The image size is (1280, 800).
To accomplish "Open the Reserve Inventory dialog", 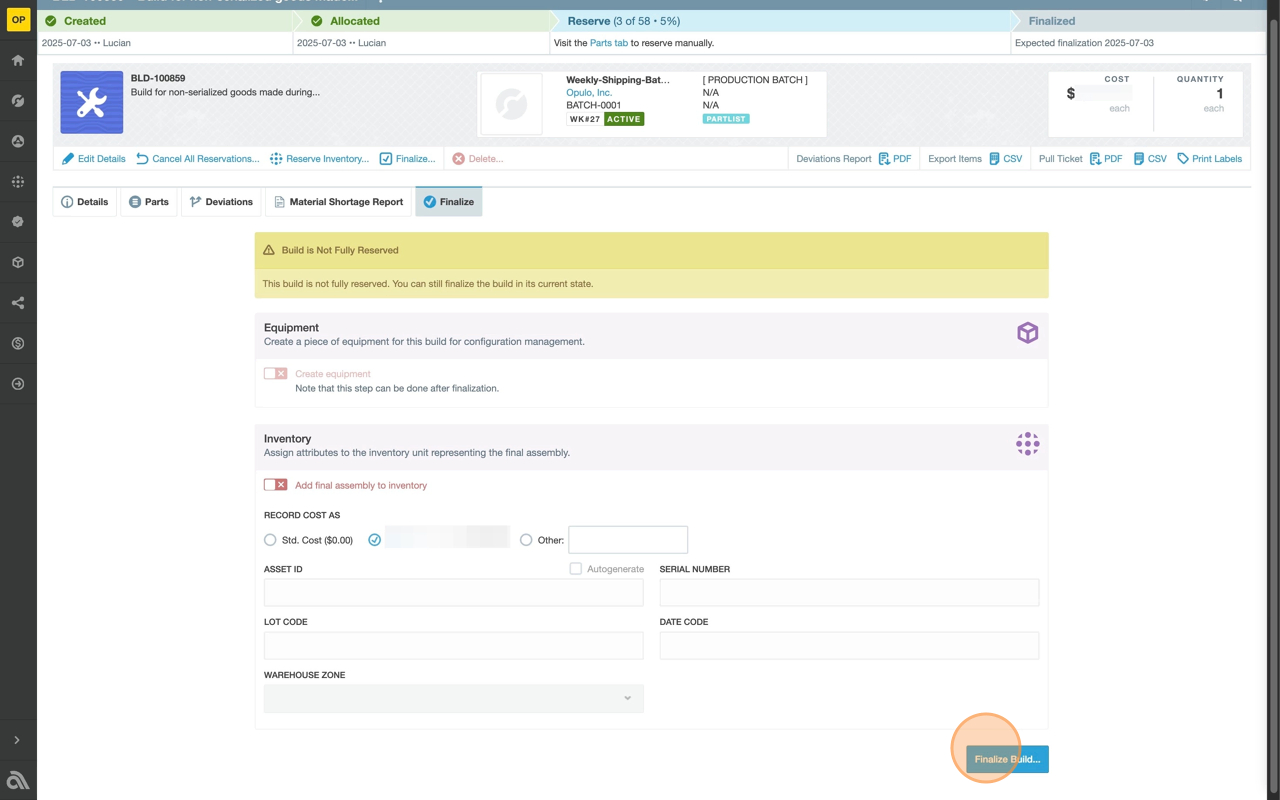I will pos(319,159).
